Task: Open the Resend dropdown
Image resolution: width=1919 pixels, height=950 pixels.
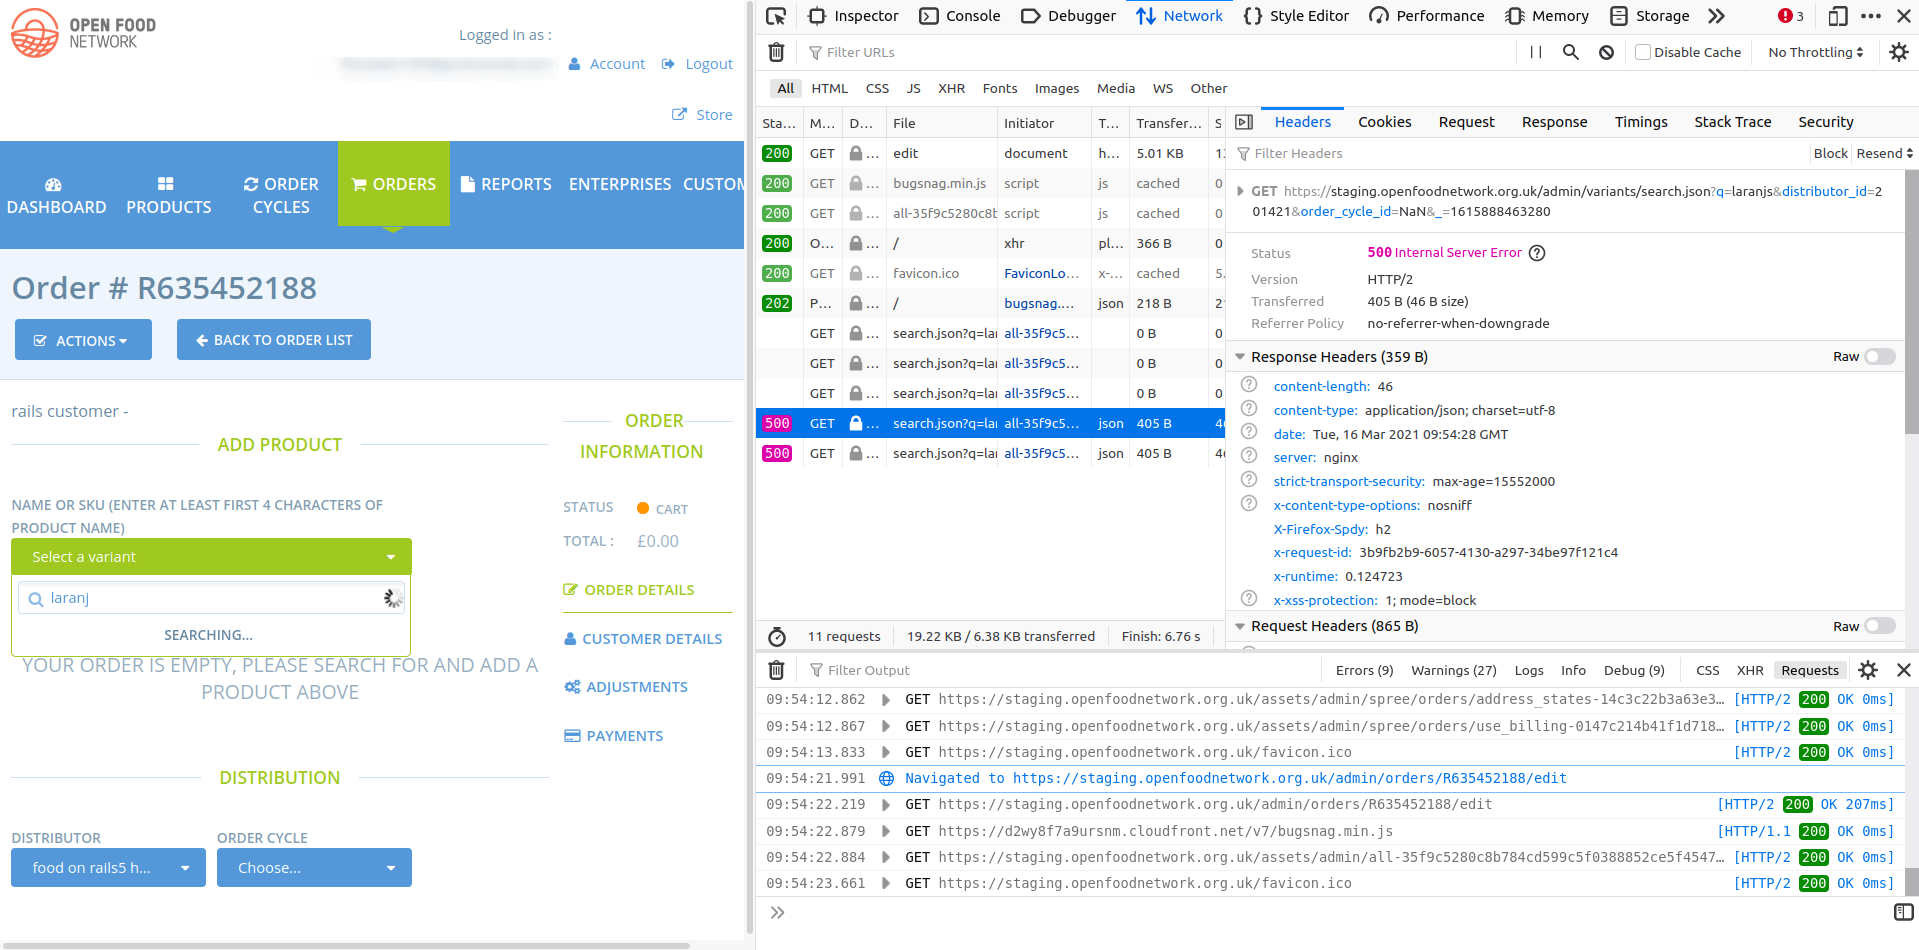Action: [1884, 153]
